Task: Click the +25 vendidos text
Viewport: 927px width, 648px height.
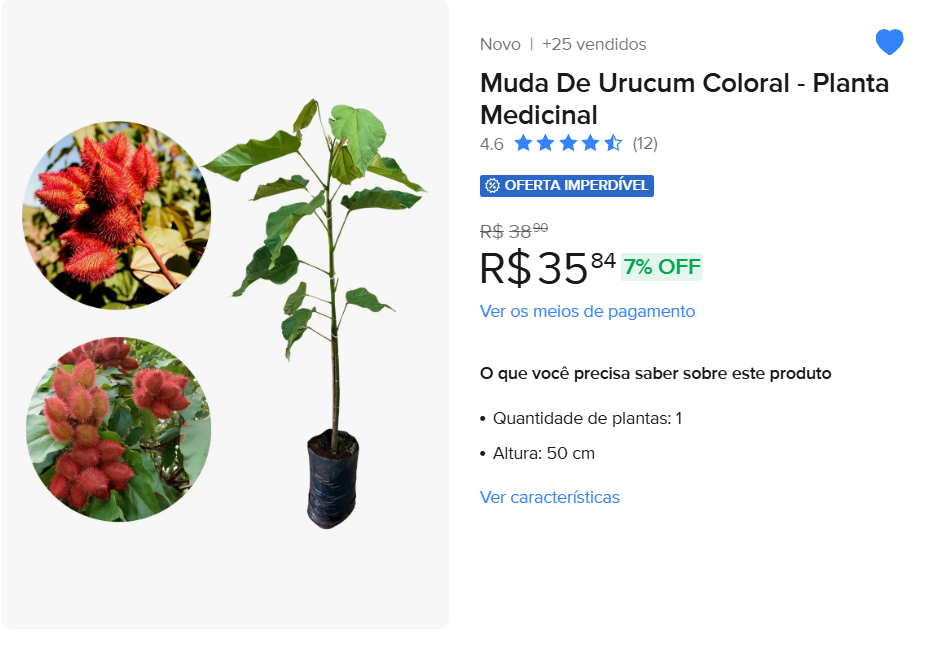Action: pos(594,44)
